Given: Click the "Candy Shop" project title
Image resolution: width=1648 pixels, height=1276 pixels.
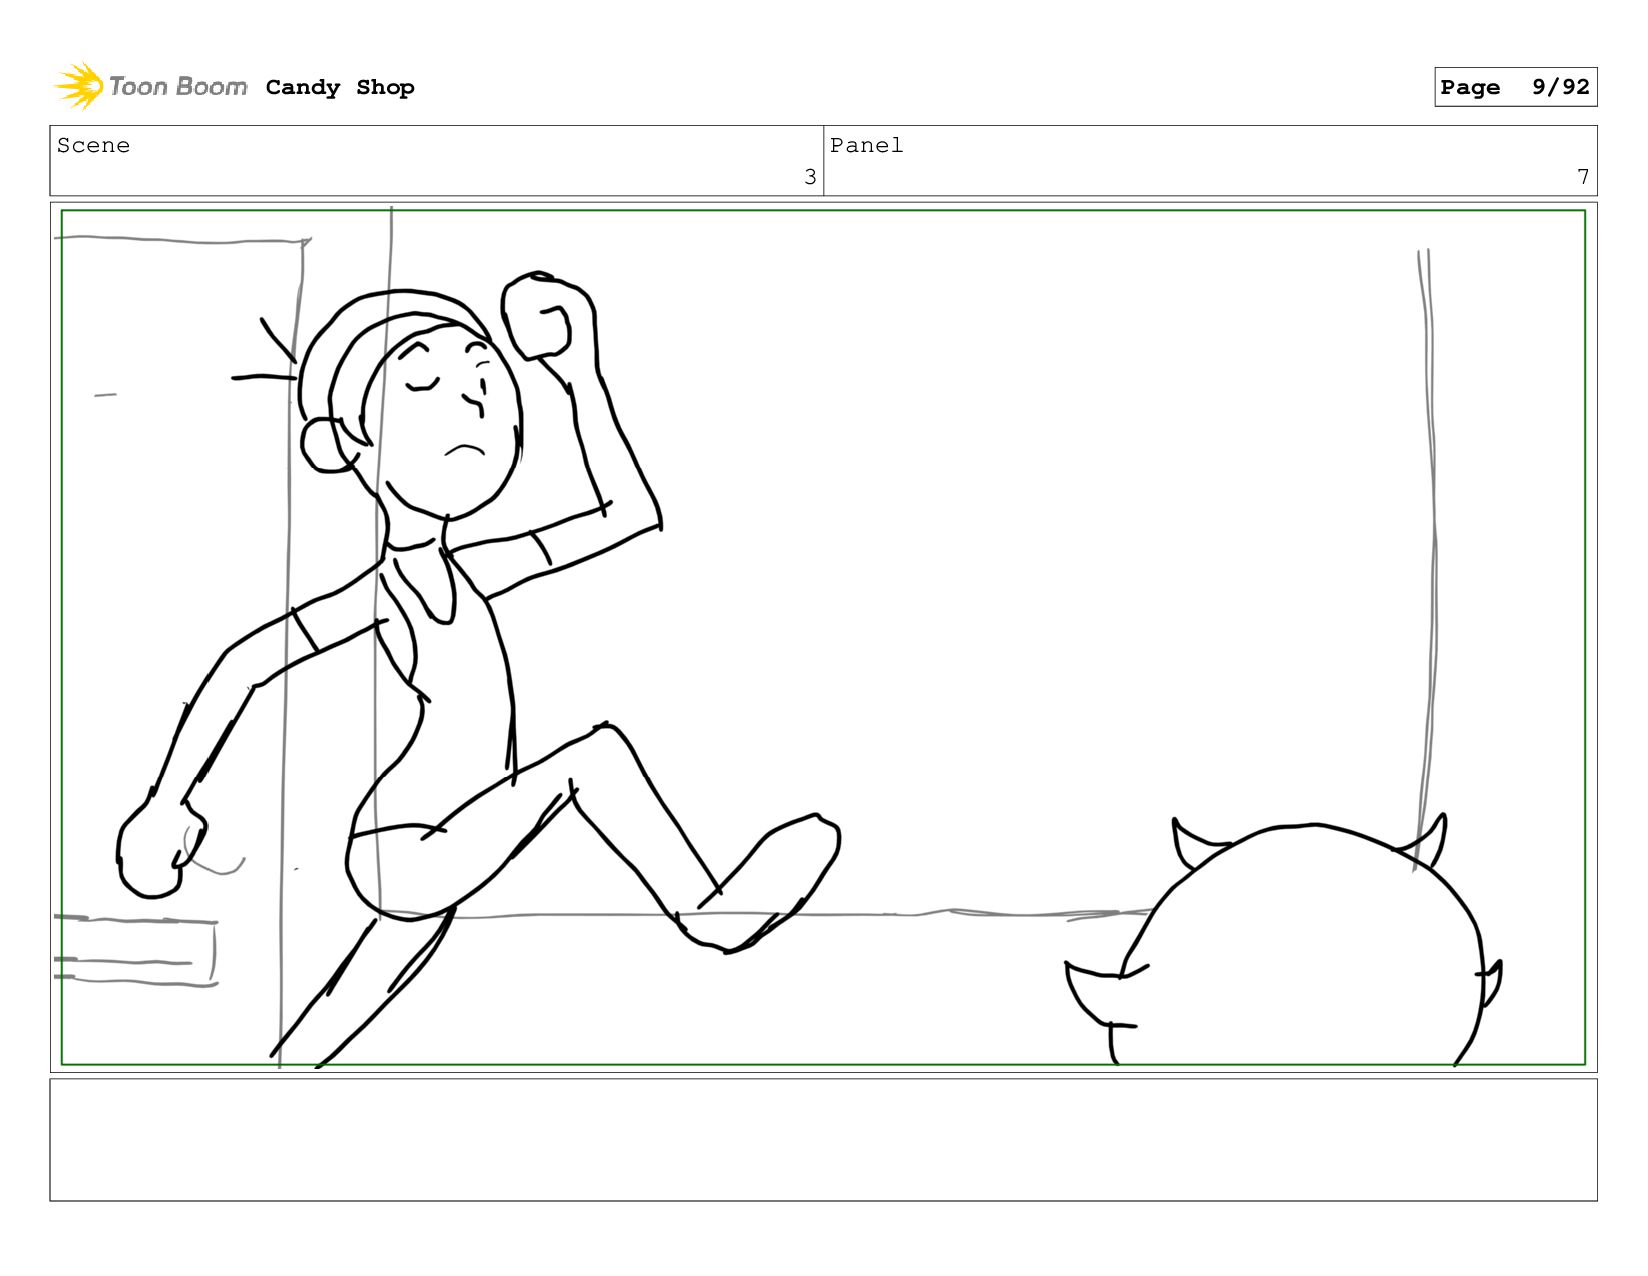Looking at the screenshot, I should (340, 87).
